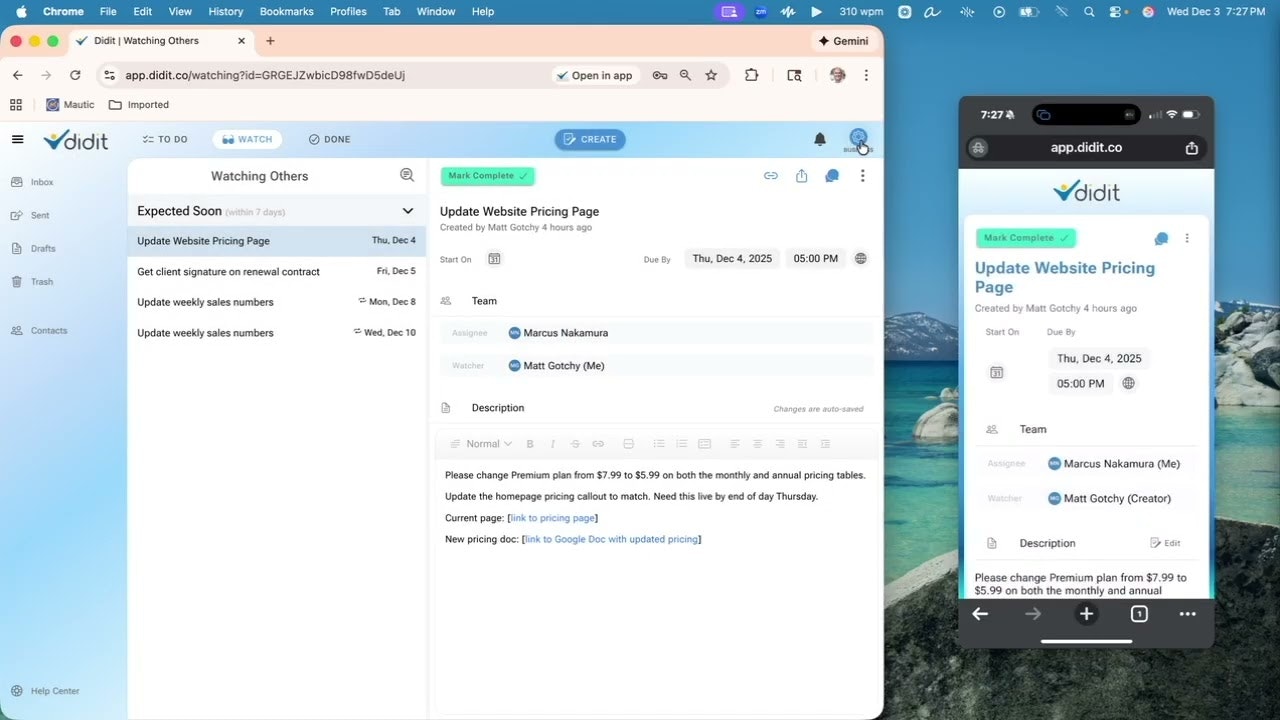Open the notifications bell

(x=820, y=139)
